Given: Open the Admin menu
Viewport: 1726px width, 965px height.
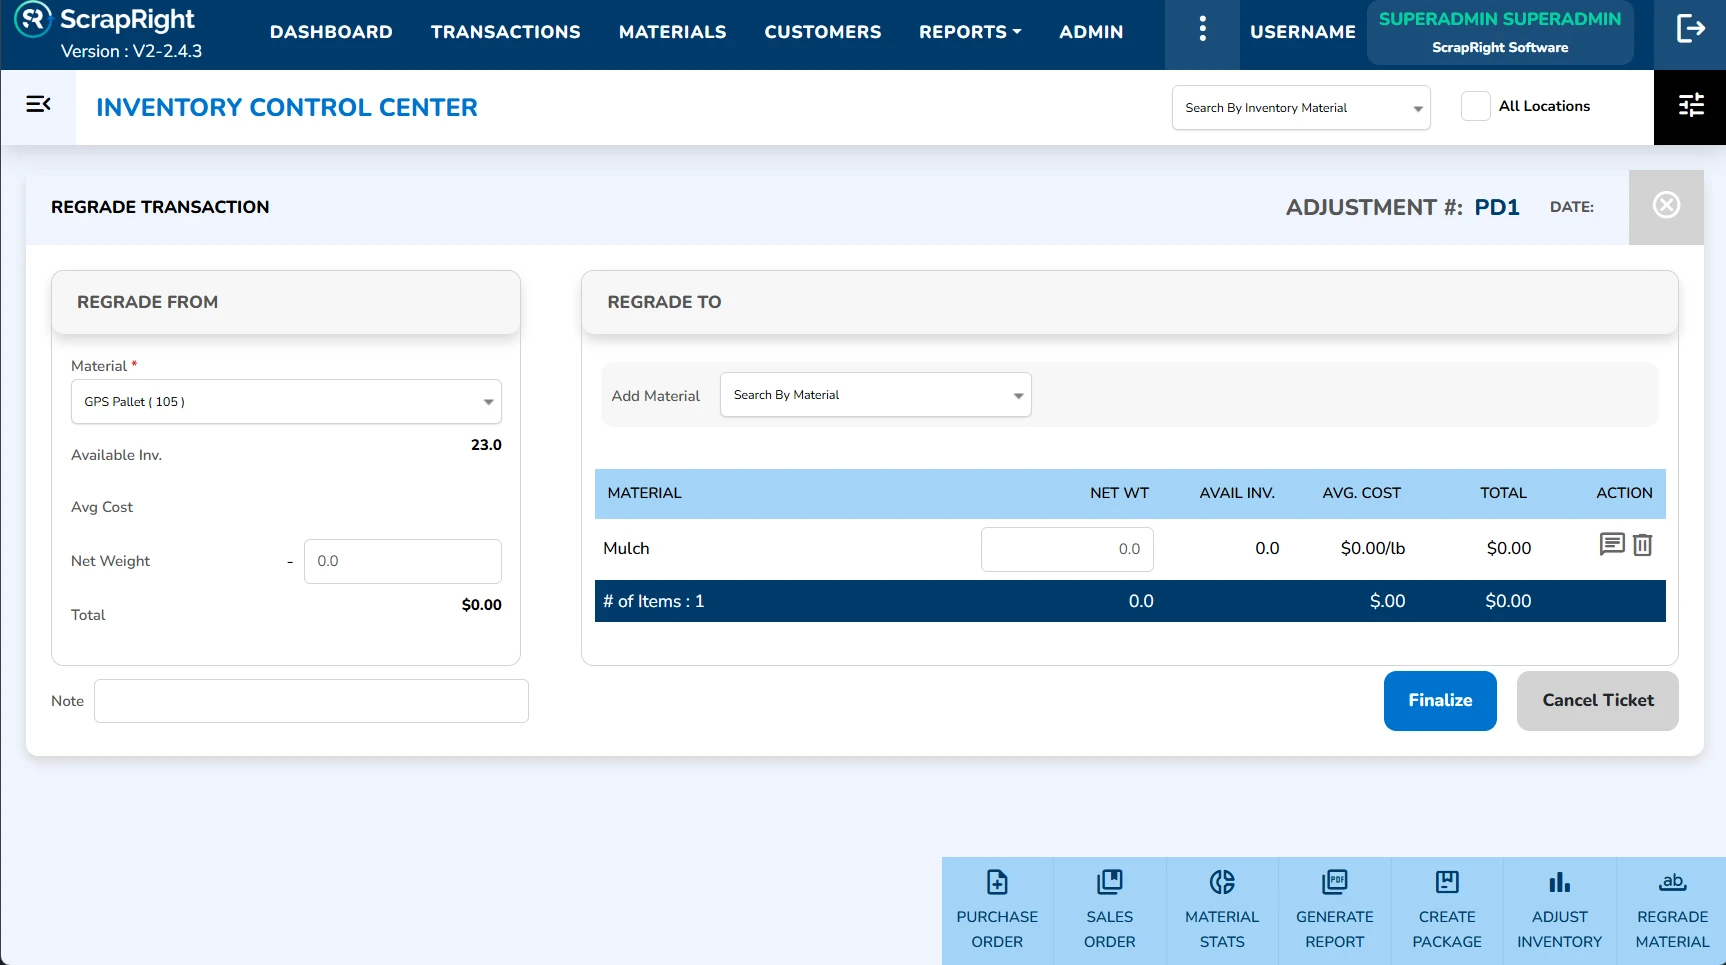Looking at the screenshot, I should [1091, 32].
